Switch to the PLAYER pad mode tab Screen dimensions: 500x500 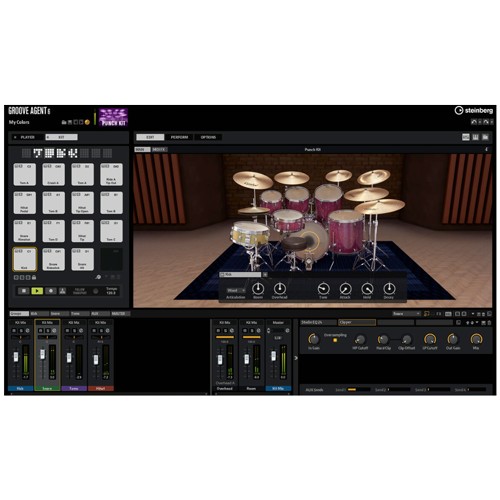tap(27, 137)
